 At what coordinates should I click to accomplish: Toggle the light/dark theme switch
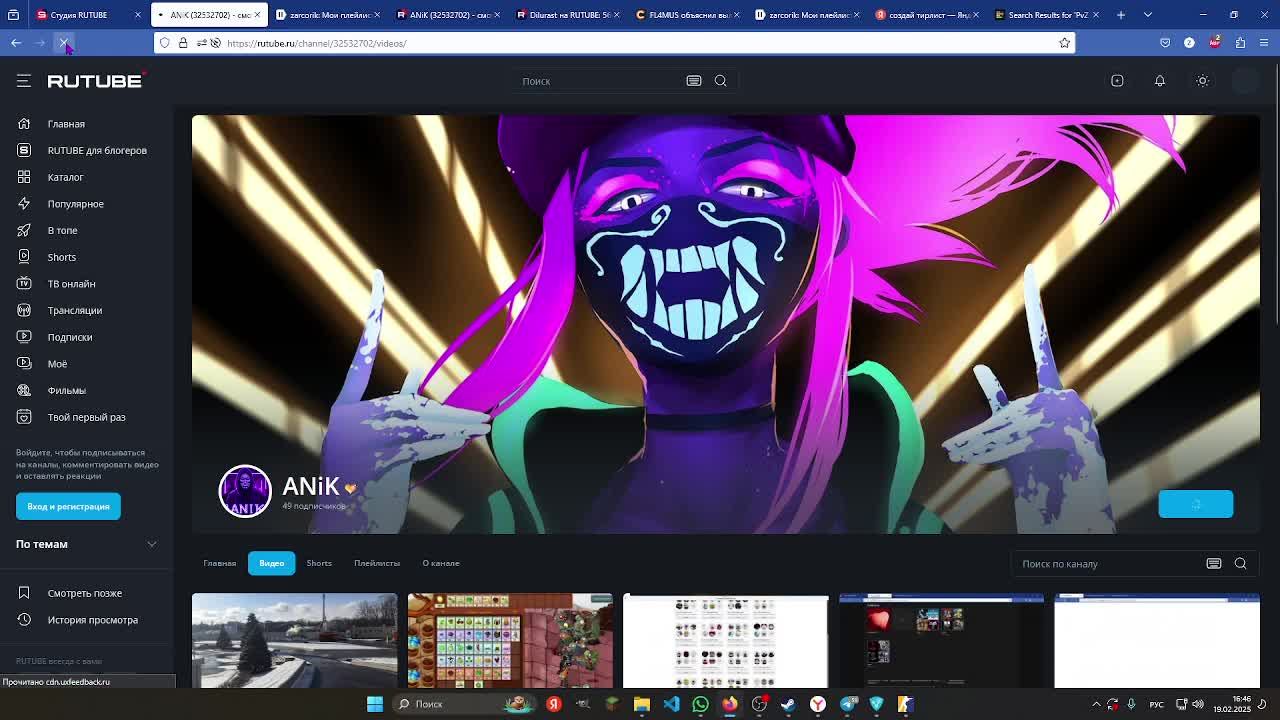pos(1203,81)
